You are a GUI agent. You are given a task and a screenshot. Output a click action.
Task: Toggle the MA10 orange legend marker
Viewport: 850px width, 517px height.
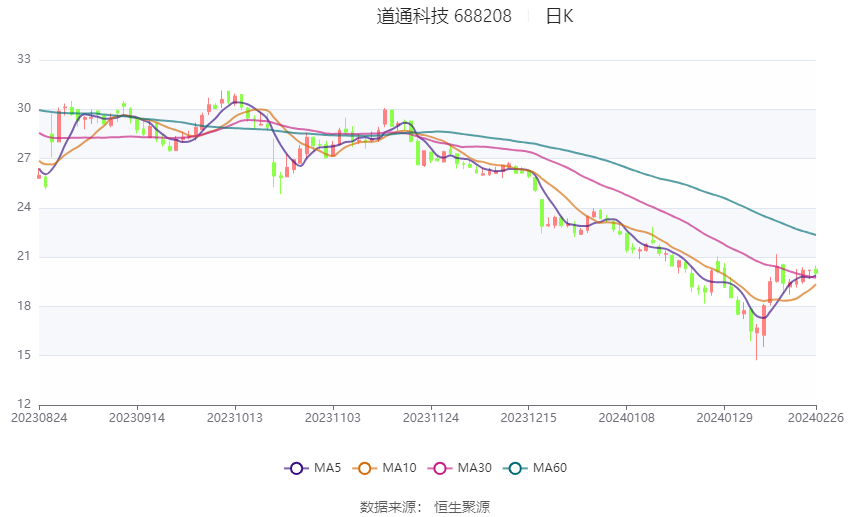tap(364, 468)
